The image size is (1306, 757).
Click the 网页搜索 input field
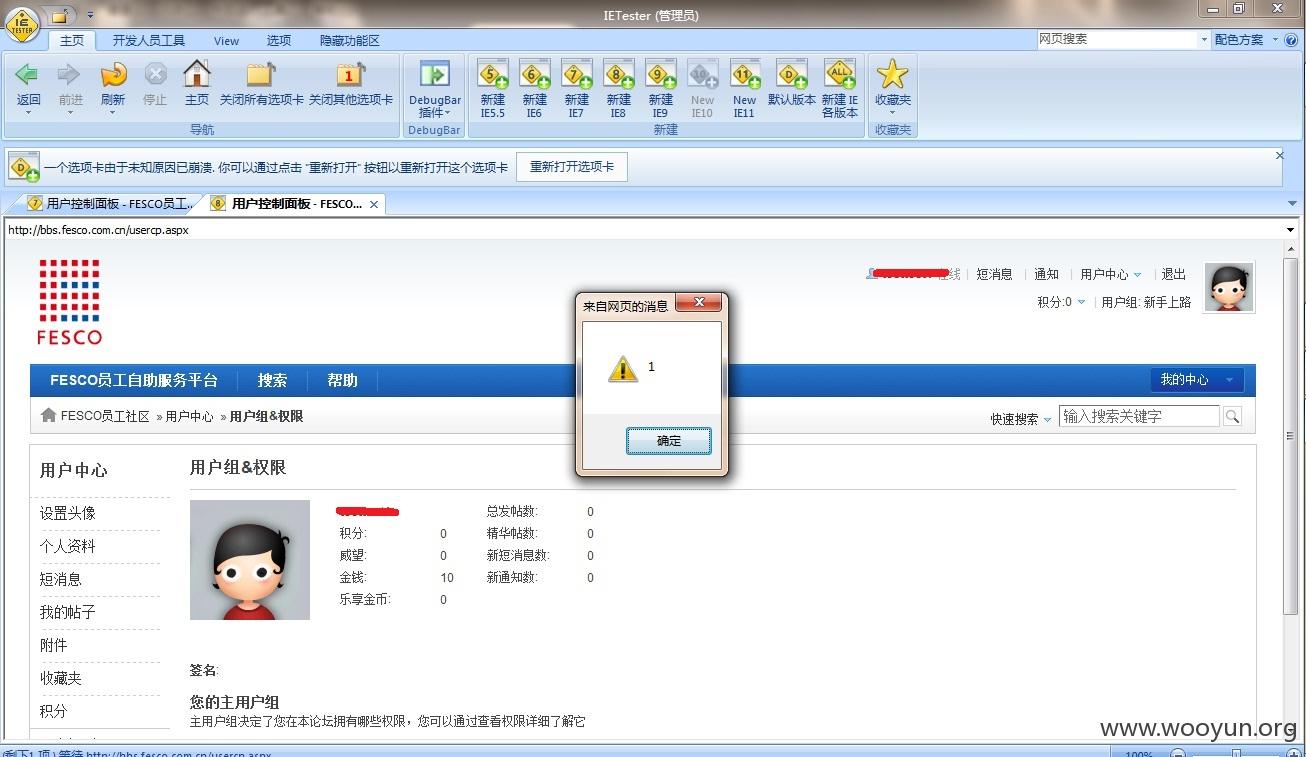pos(1116,40)
